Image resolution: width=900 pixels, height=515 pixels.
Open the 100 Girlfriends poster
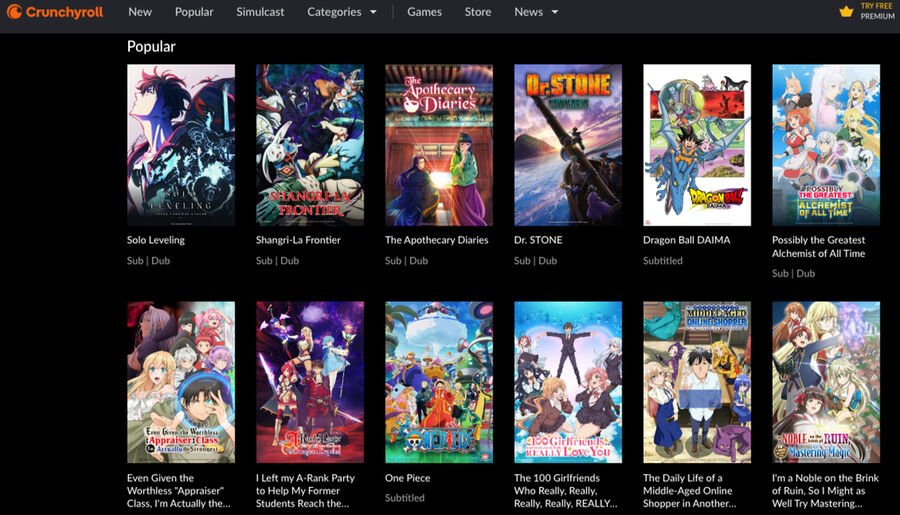(x=568, y=382)
